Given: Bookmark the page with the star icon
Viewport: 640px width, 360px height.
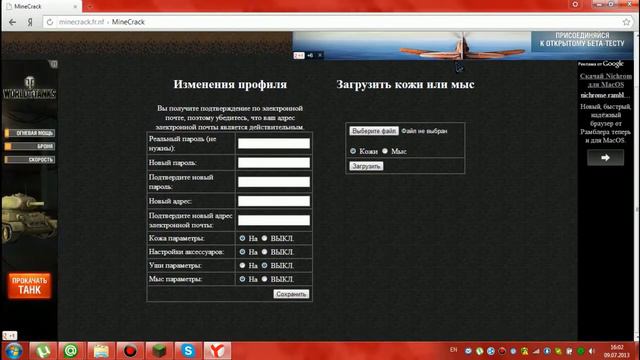Looking at the screenshot, I should (x=627, y=22).
